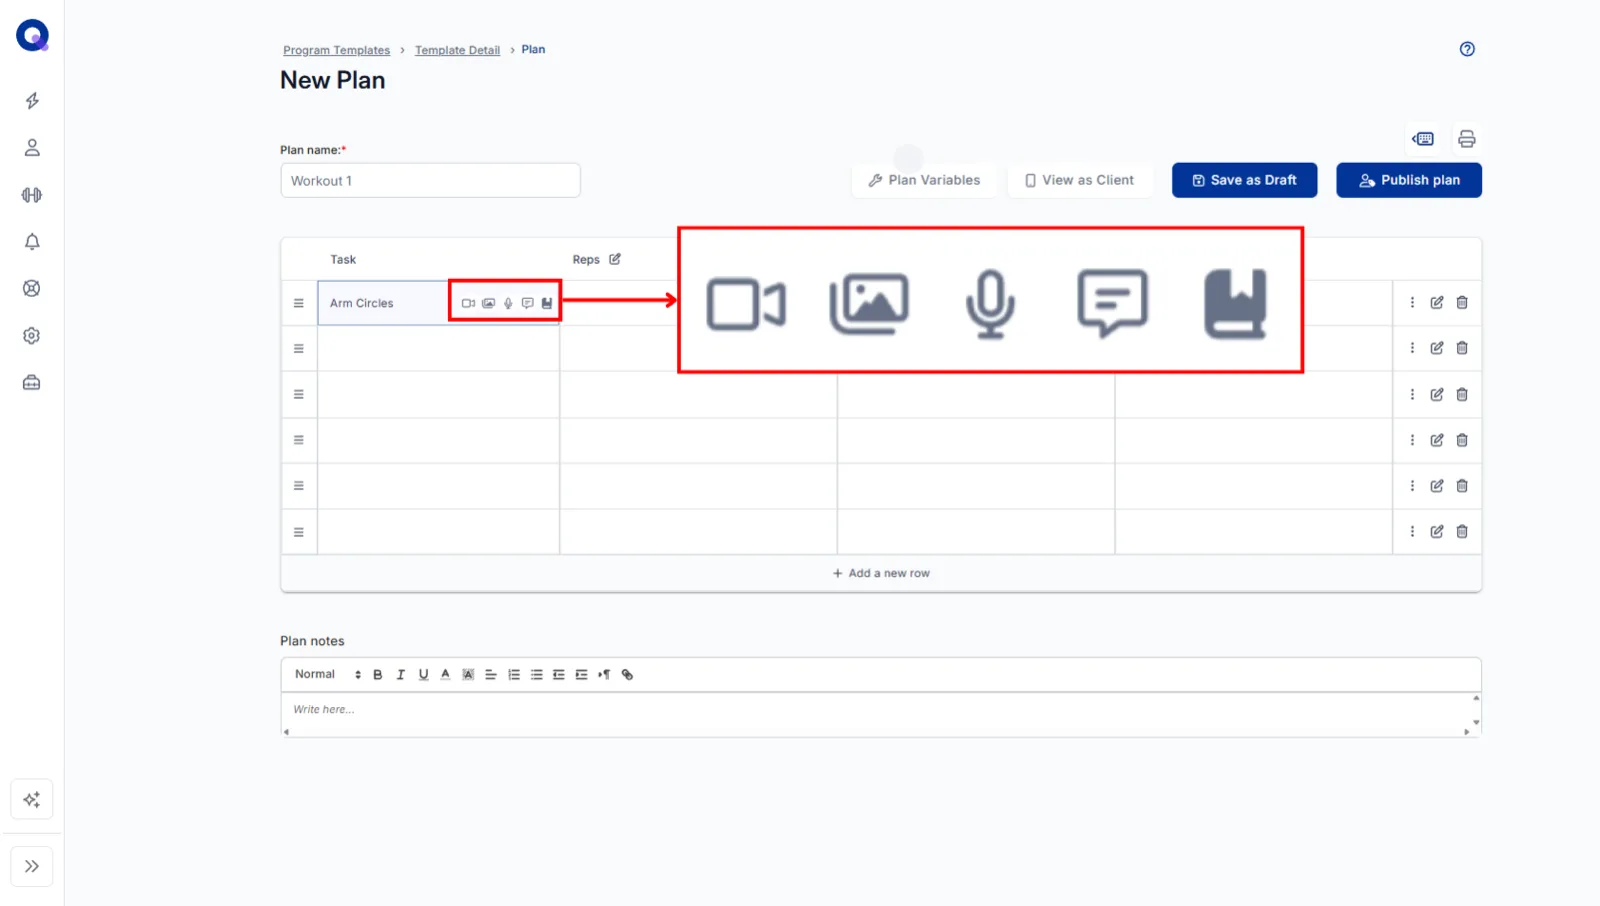Open background highlight color picker
This screenshot has width=1600, height=906.
click(x=468, y=675)
